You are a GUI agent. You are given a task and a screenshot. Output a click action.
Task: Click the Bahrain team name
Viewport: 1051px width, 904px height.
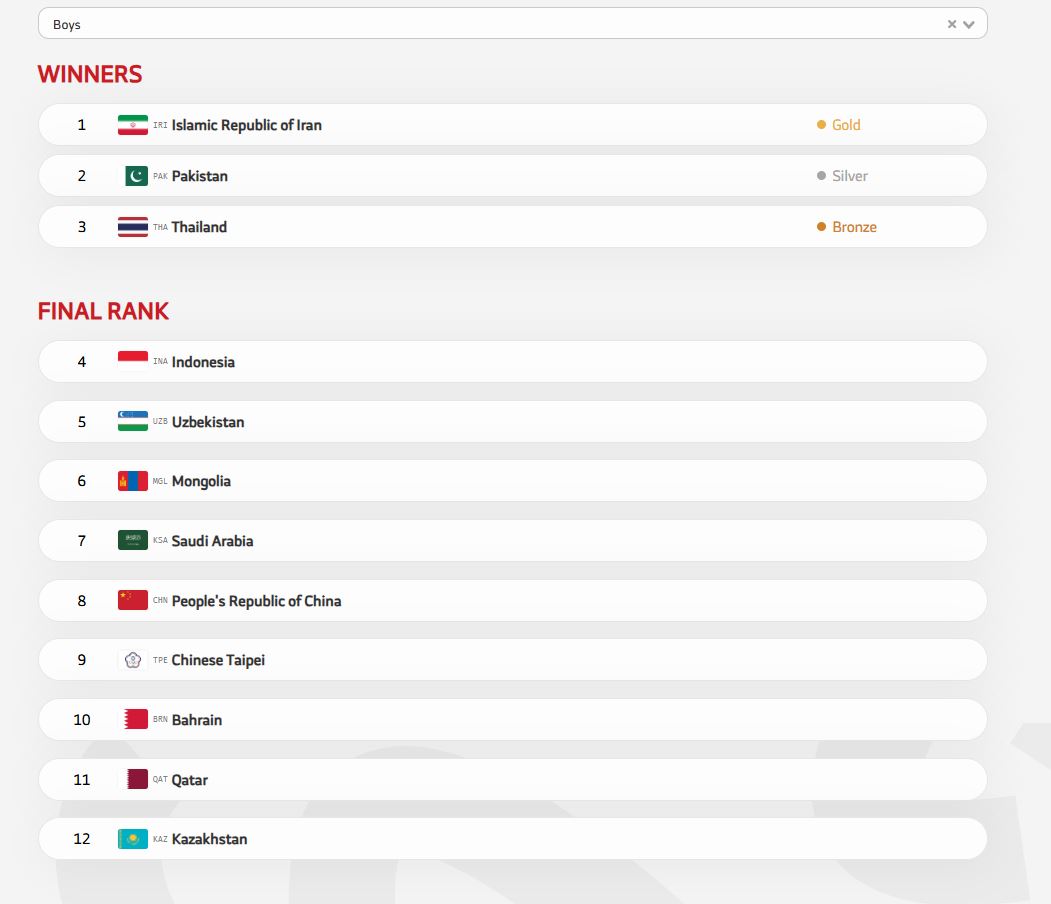pyautogui.click(x=197, y=720)
